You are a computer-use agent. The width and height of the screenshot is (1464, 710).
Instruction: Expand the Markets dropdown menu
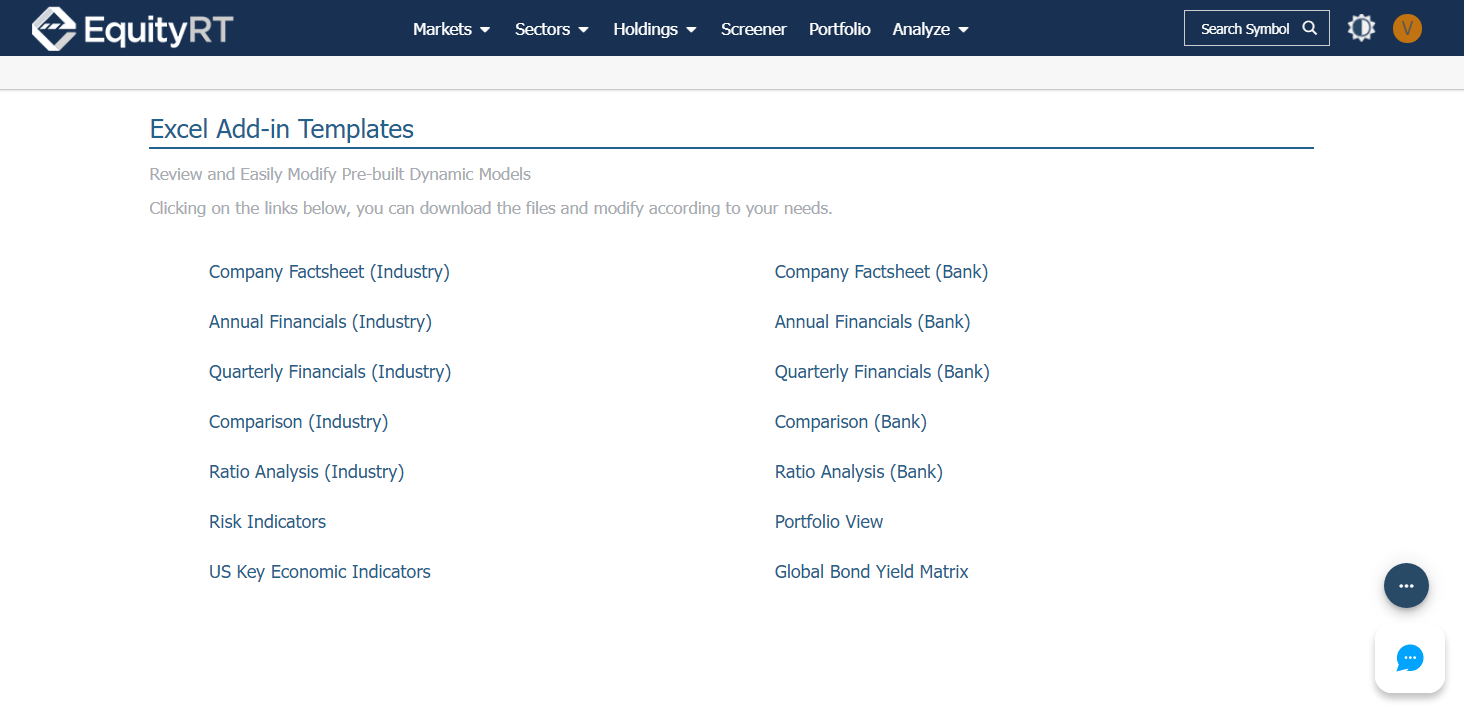(451, 29)
